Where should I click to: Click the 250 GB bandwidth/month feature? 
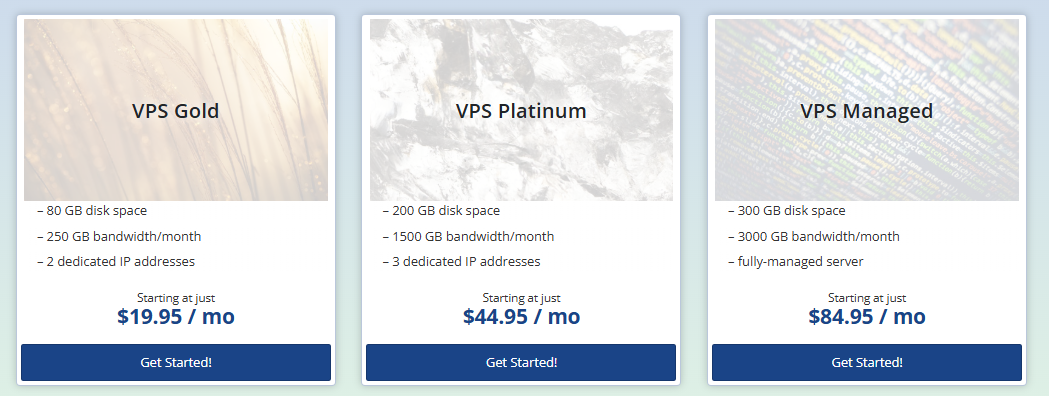point(119,237)
